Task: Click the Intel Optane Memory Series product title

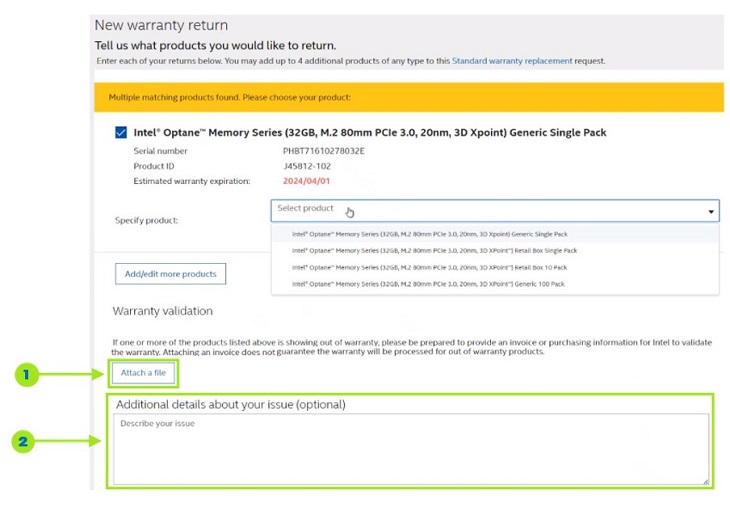Action: coord(370,132)
